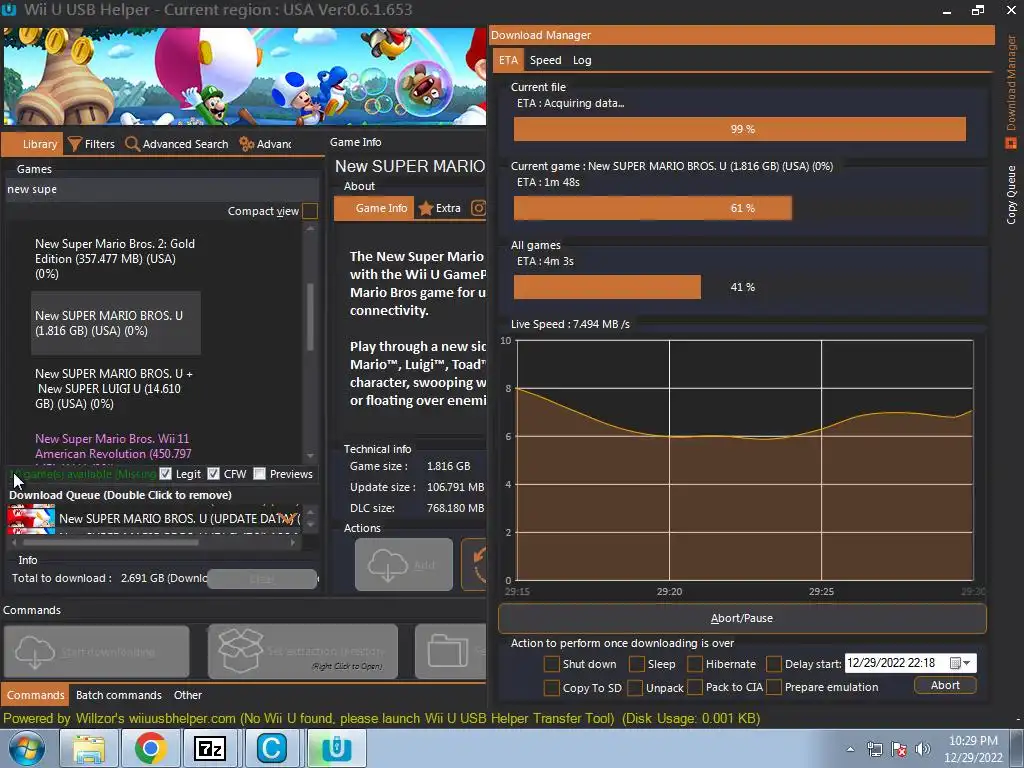Enable Shut down after downloading

click(551, 664)
